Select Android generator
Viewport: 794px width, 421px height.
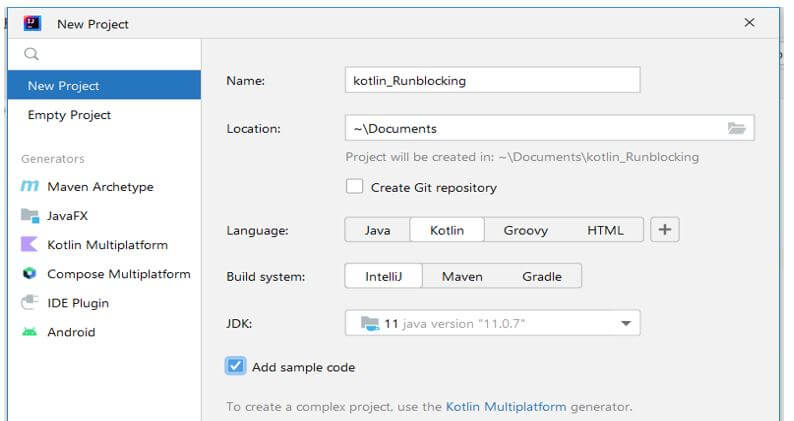[104, 332]
